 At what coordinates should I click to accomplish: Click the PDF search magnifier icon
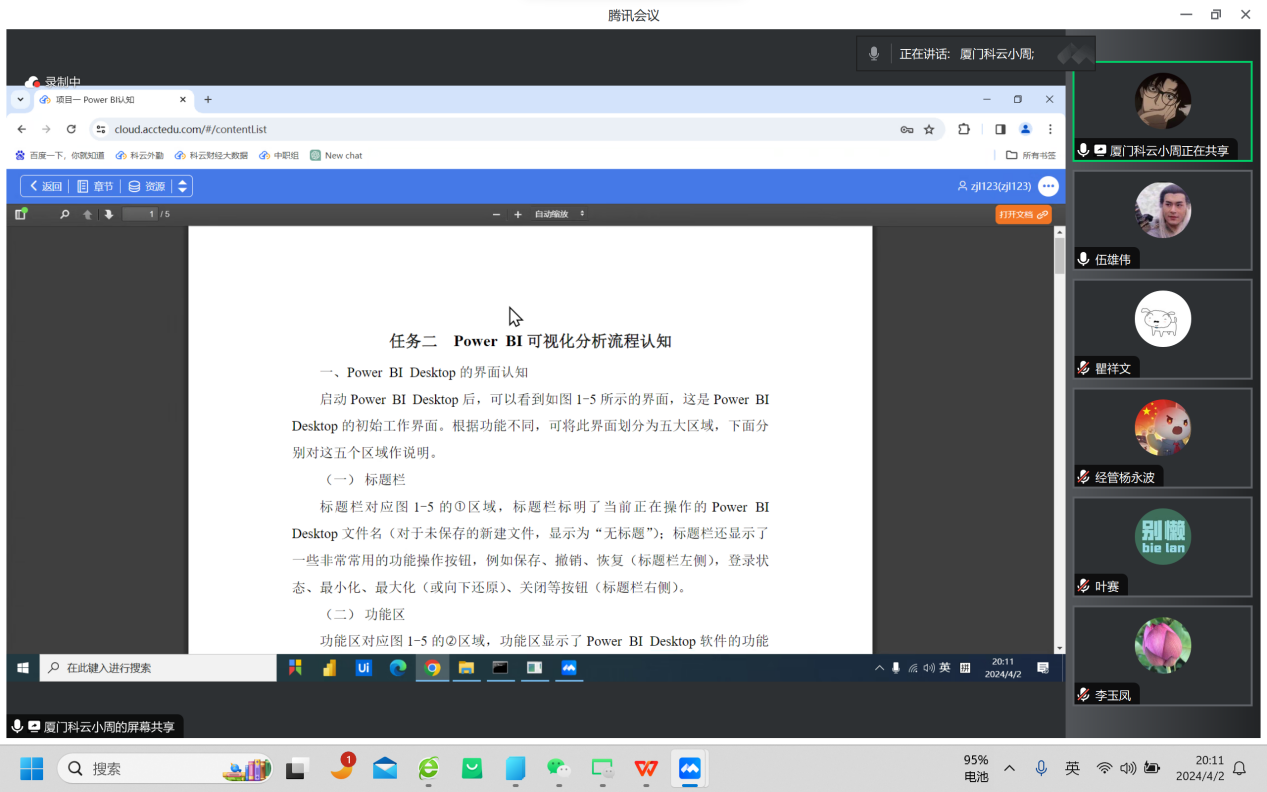65,214
